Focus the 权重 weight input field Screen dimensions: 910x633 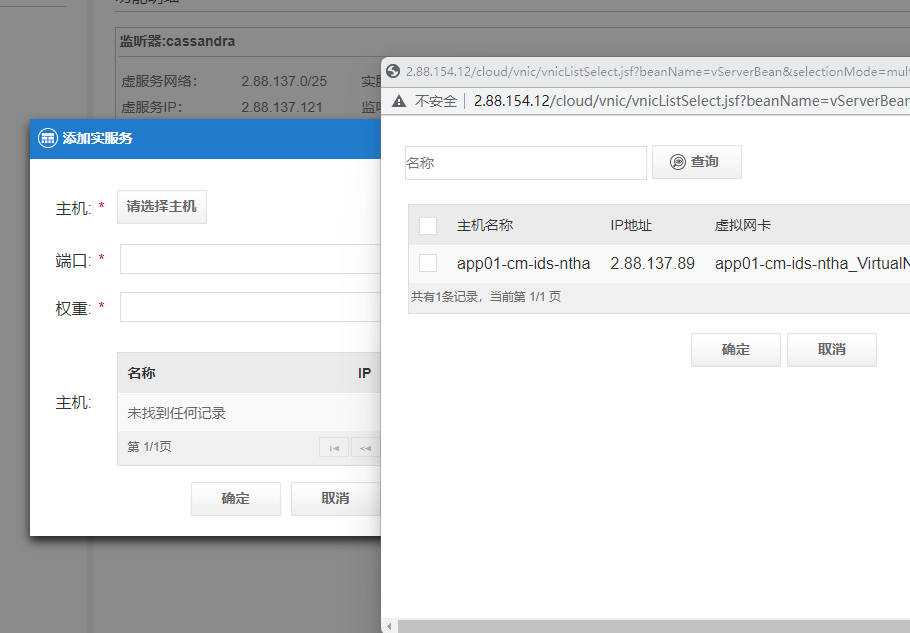point(250,307)
